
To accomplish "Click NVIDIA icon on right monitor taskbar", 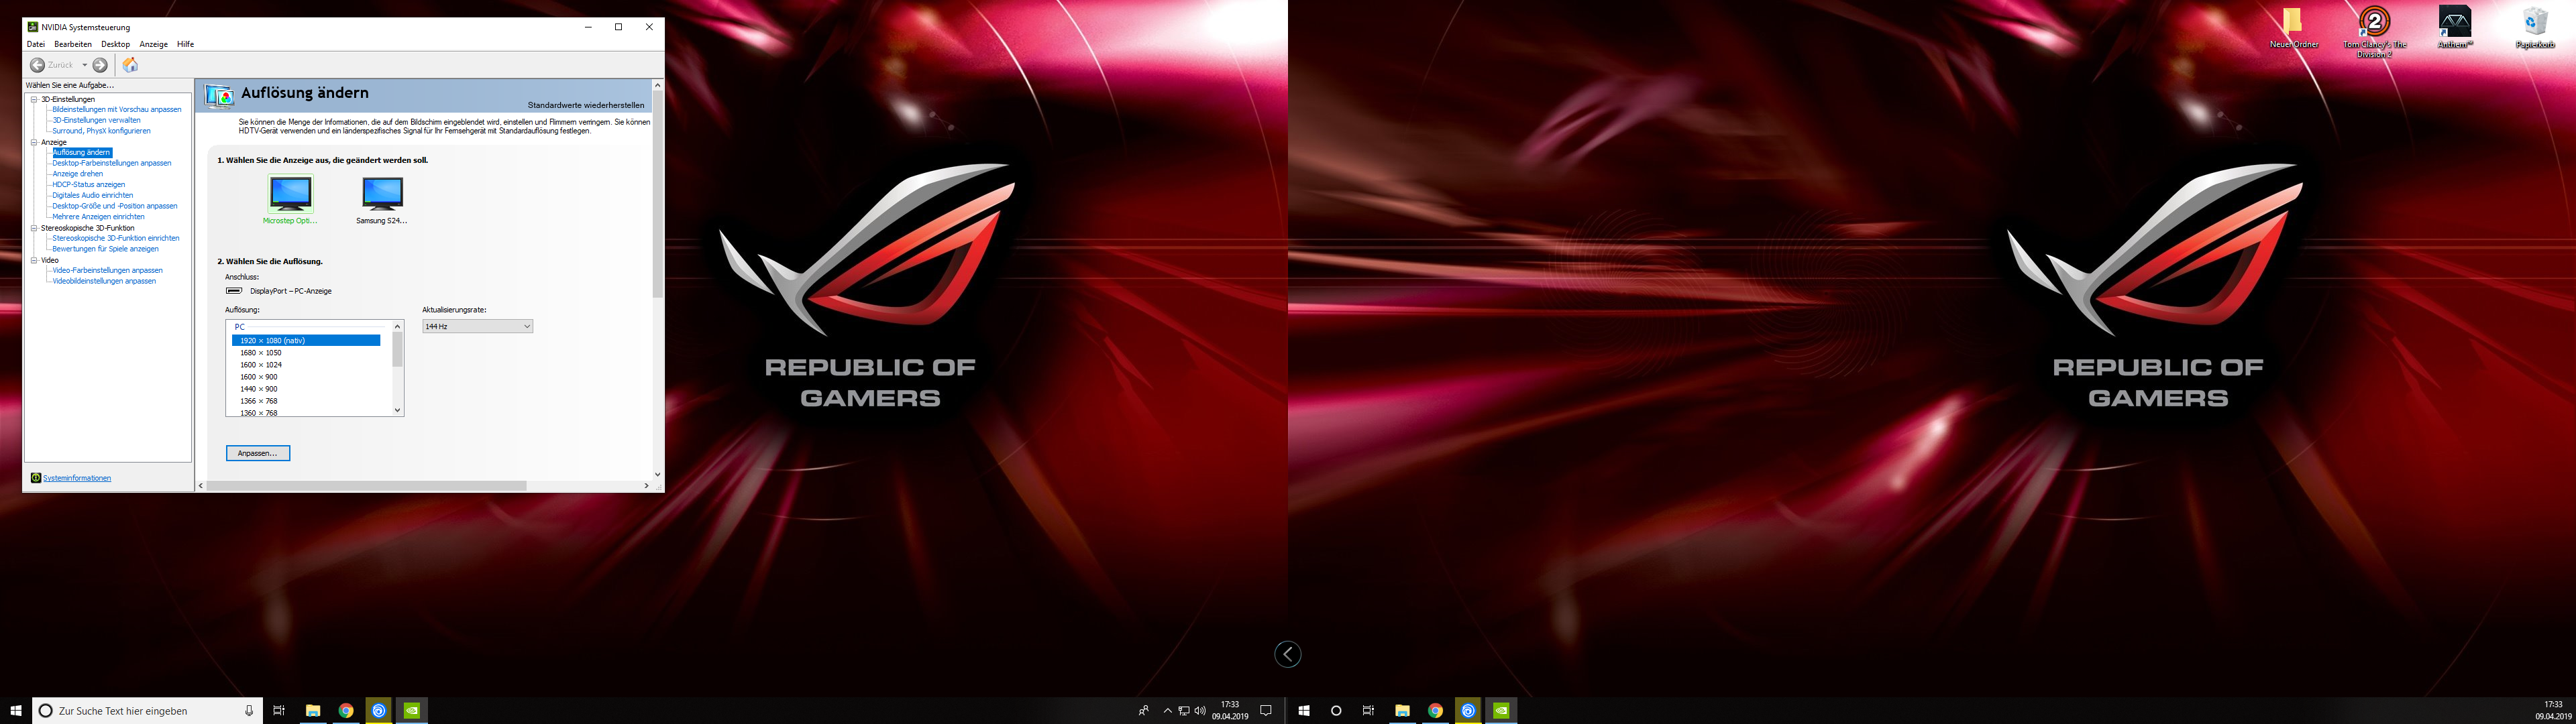I will (x=1501, y=711).
